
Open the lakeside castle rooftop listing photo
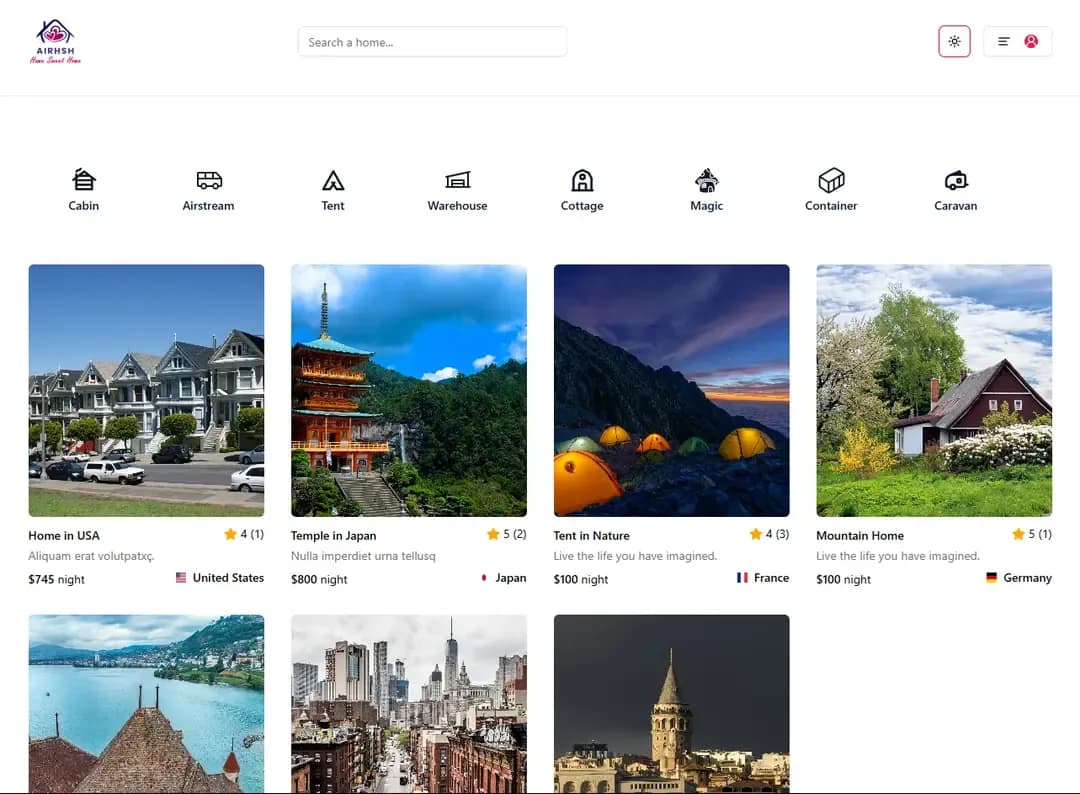[146, 704]
